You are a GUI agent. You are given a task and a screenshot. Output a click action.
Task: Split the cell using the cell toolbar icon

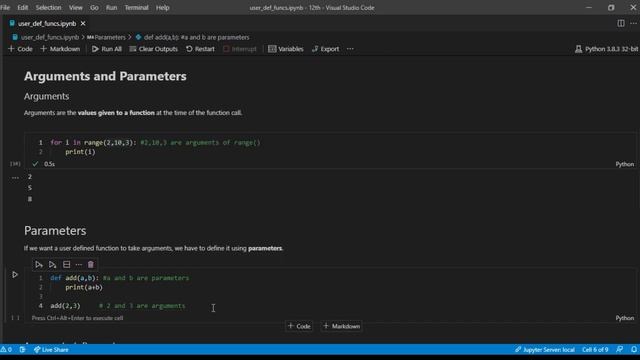(x=67, y=264)
